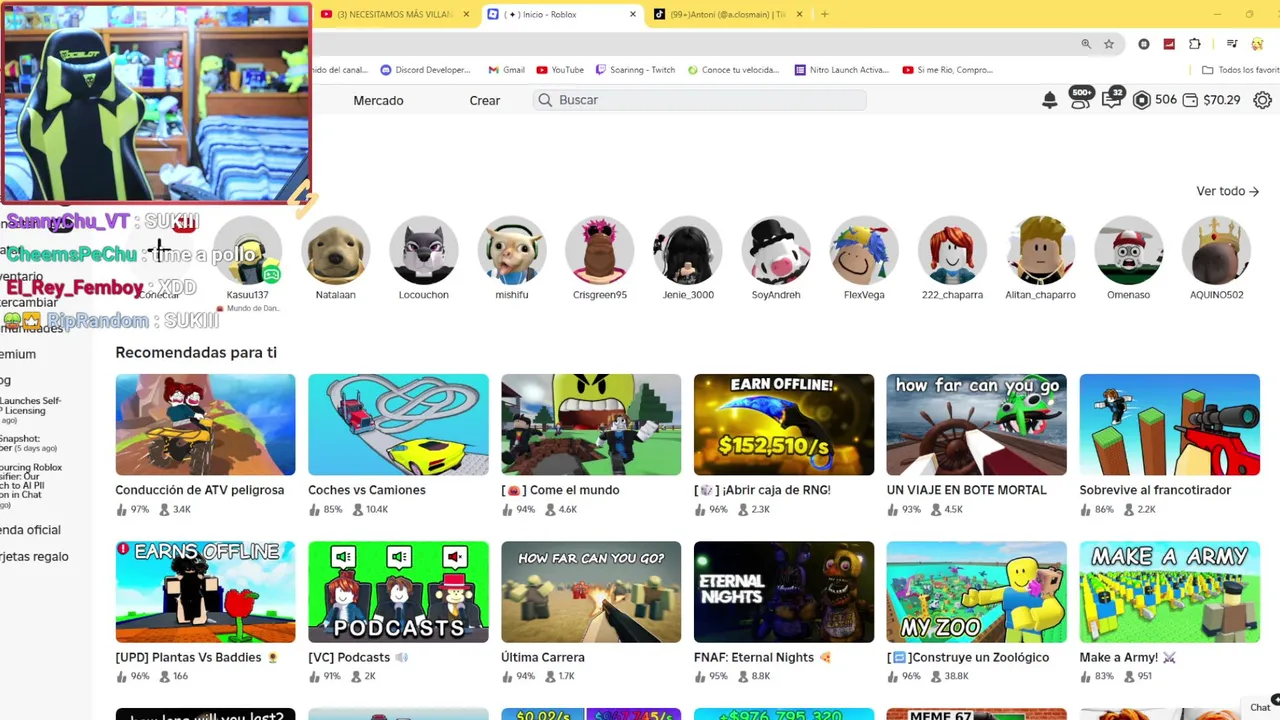Open friend avatar Kasuu137

tap(248, 250)
